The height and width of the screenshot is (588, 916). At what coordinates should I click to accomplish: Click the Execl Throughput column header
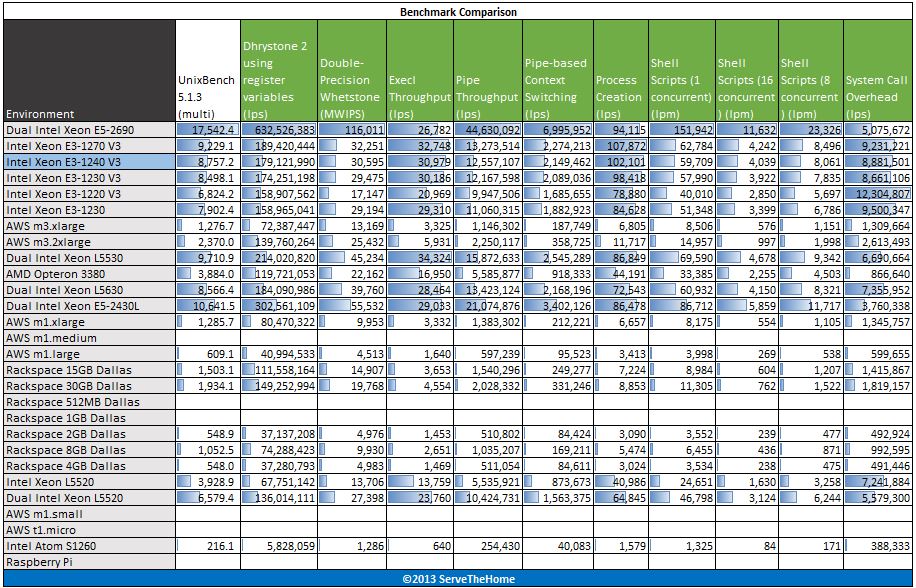tap(419, 71)
